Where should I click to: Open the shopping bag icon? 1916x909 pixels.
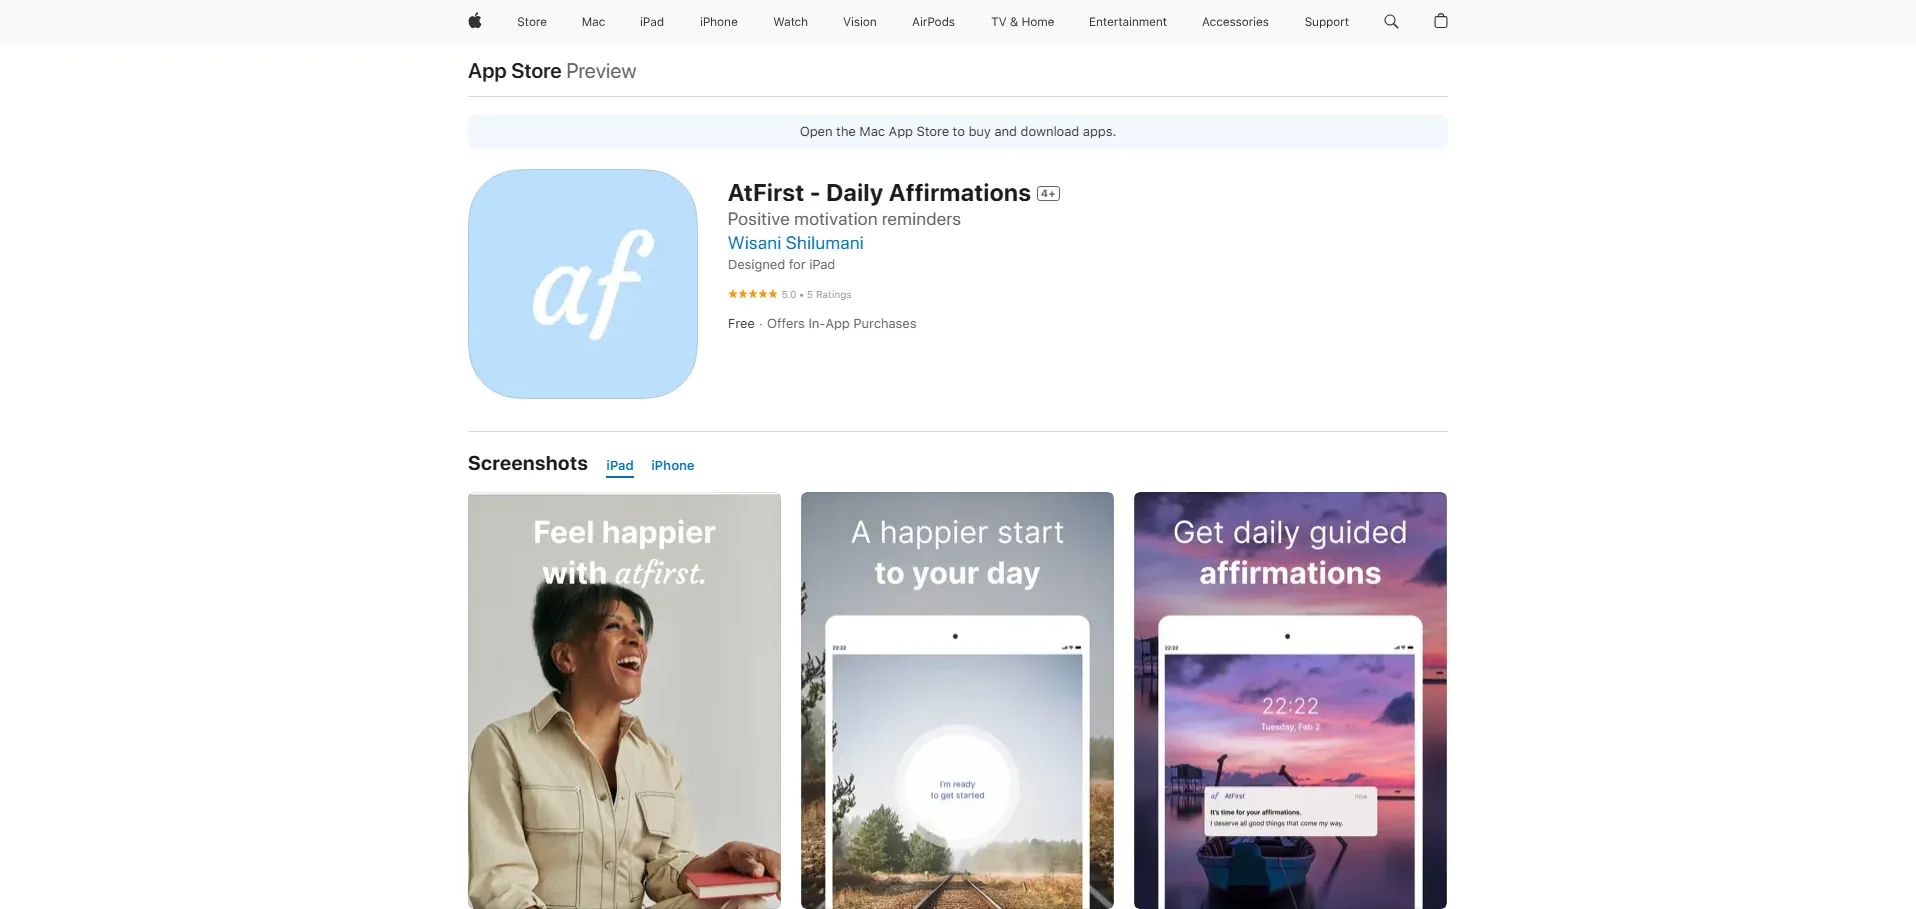click(x=1441, y=21)
